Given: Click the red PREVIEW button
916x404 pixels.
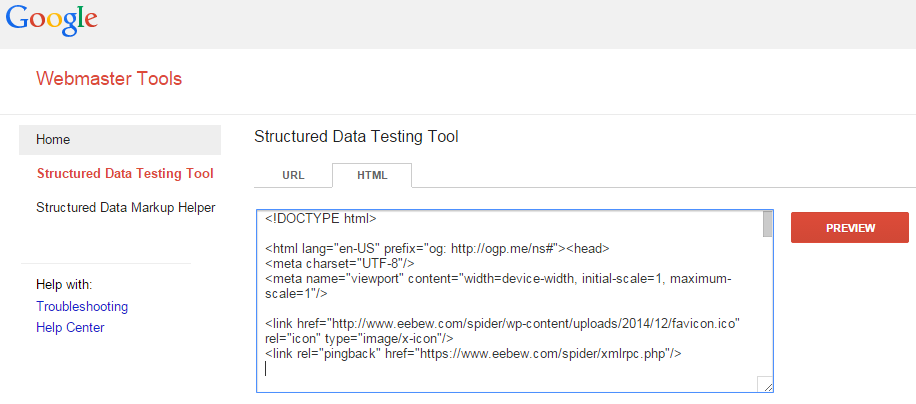Looking at the screenshot, I should click(x=850, y=228).
